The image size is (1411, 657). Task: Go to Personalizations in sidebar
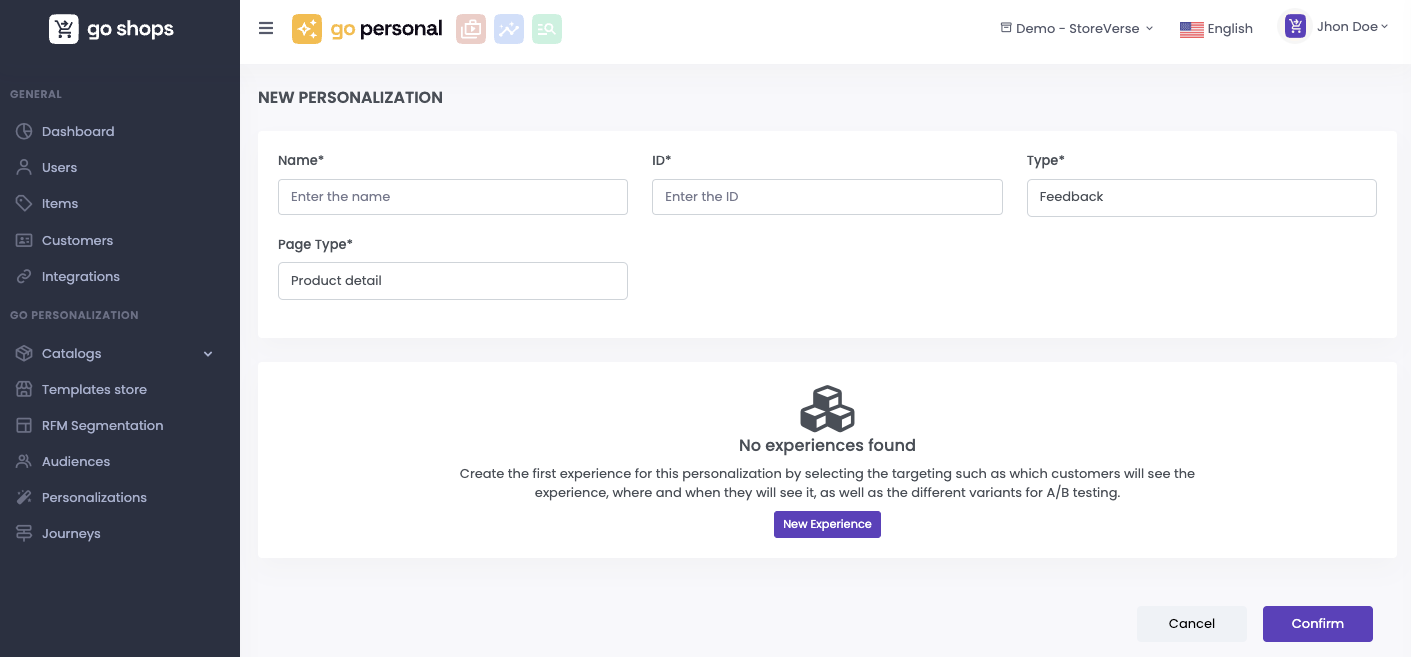[94, 497]
